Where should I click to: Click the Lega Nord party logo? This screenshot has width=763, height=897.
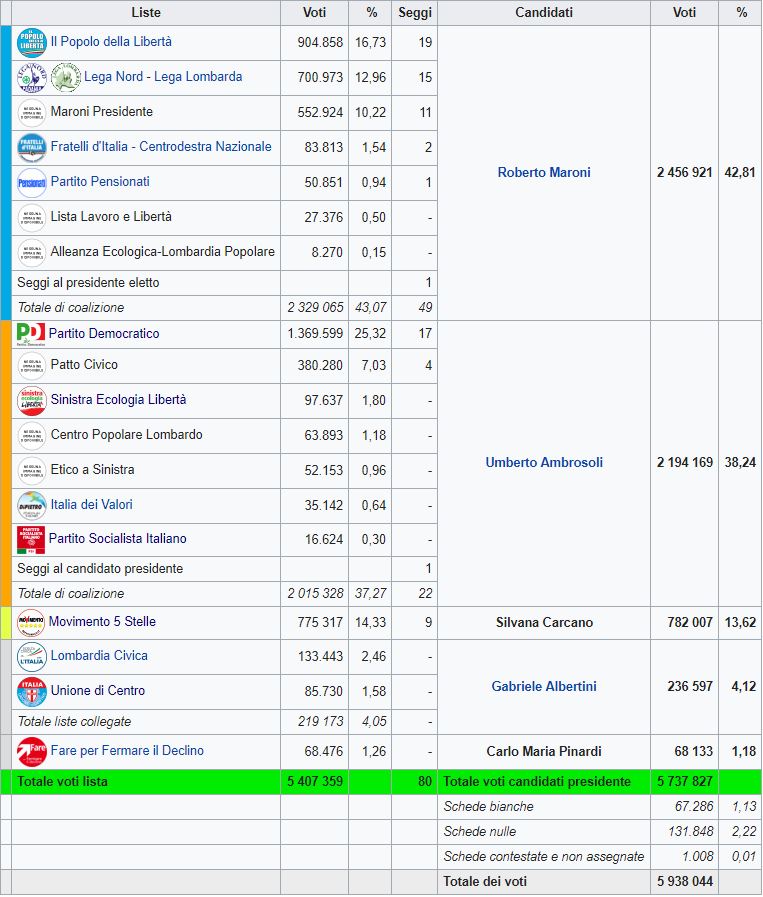32,78
